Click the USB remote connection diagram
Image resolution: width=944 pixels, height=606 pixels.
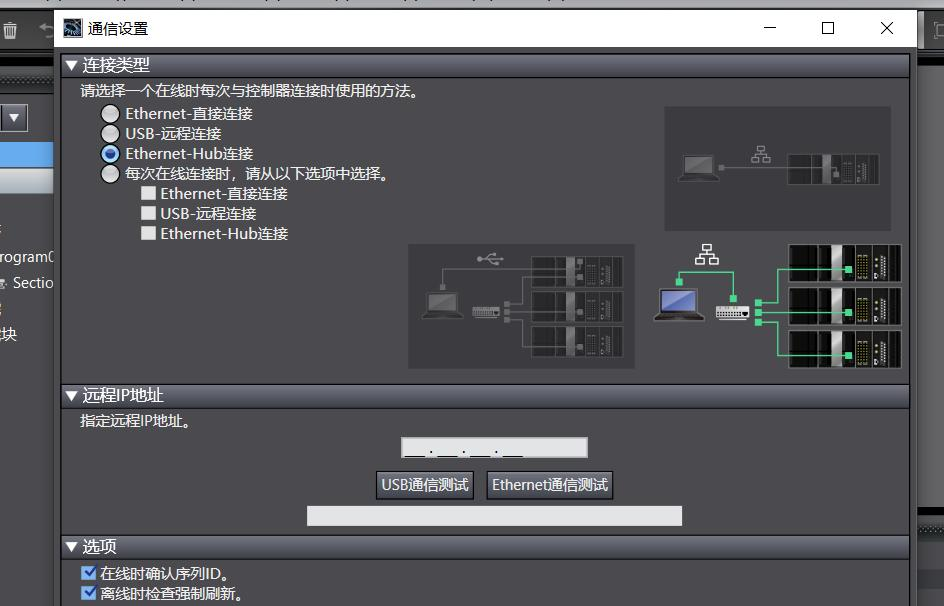pyautogui.click(x=521, y=306)
